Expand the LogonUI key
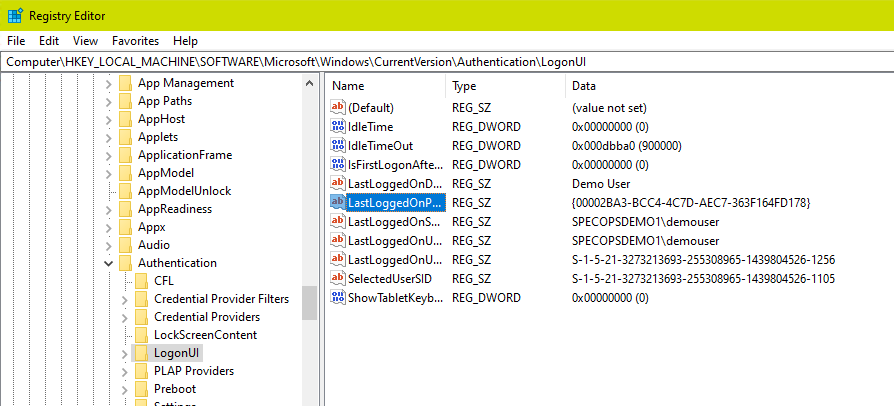Screen dimensions: 894x406 point(124,354)
